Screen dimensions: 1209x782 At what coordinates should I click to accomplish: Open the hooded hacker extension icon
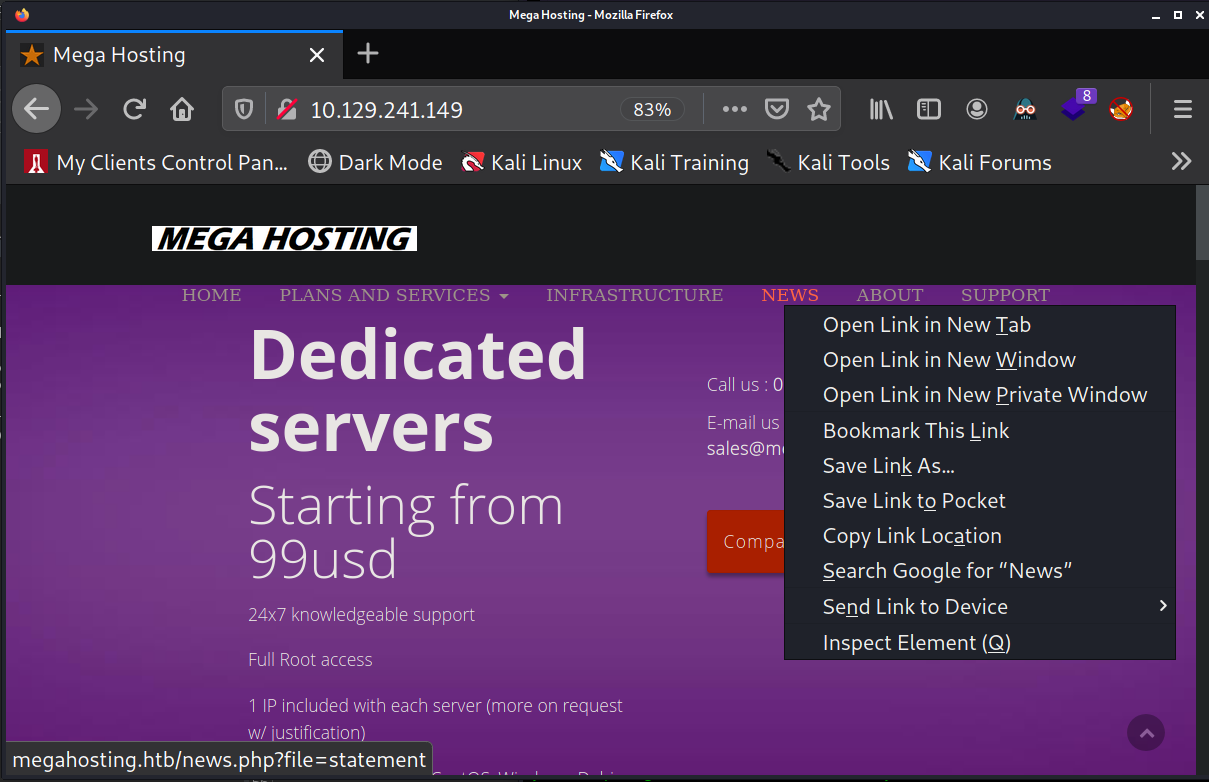pyautogui.click(x=1025, y=110)
